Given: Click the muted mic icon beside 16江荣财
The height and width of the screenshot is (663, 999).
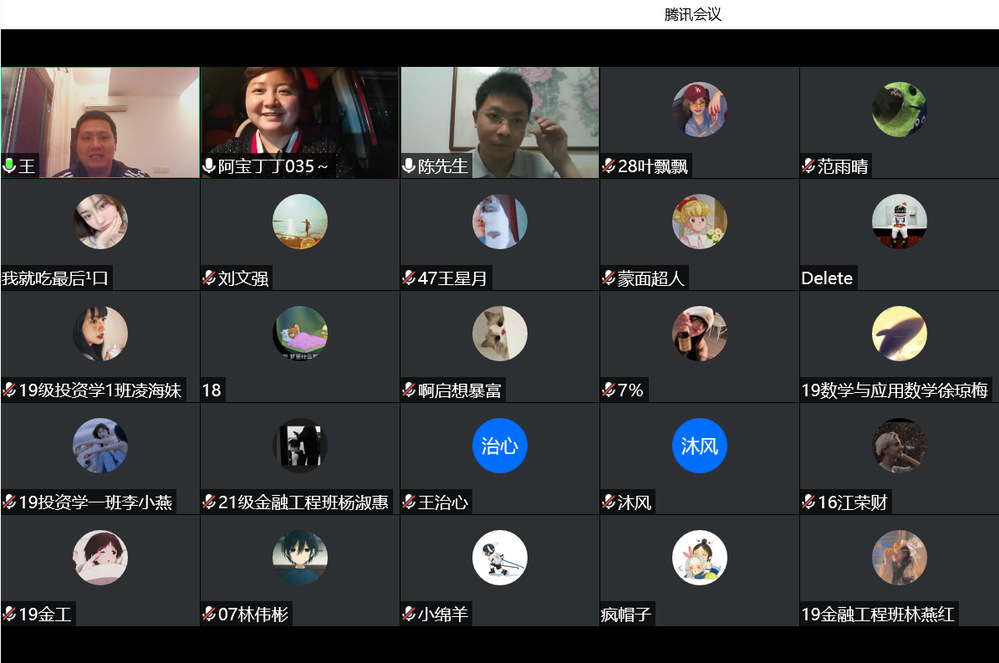Looking at the screenshot, I should pyautogui.click(x=809, y=502).
